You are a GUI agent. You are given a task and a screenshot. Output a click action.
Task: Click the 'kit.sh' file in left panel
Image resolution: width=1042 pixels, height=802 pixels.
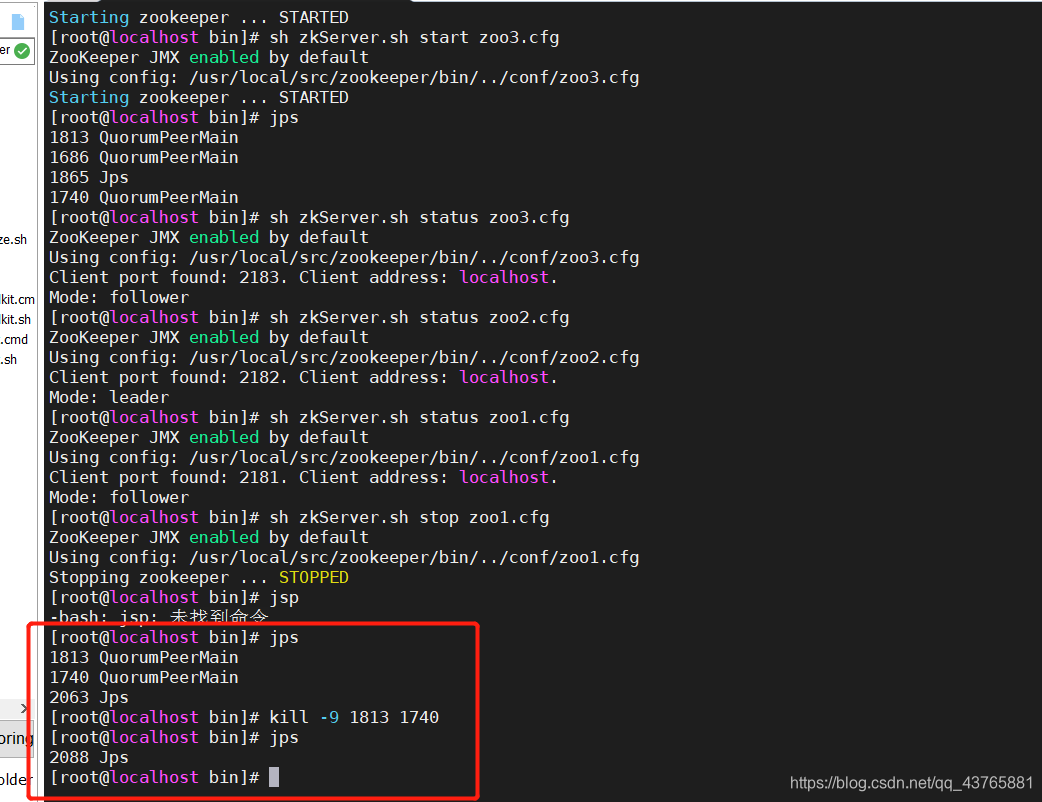(x=16, y=320)
